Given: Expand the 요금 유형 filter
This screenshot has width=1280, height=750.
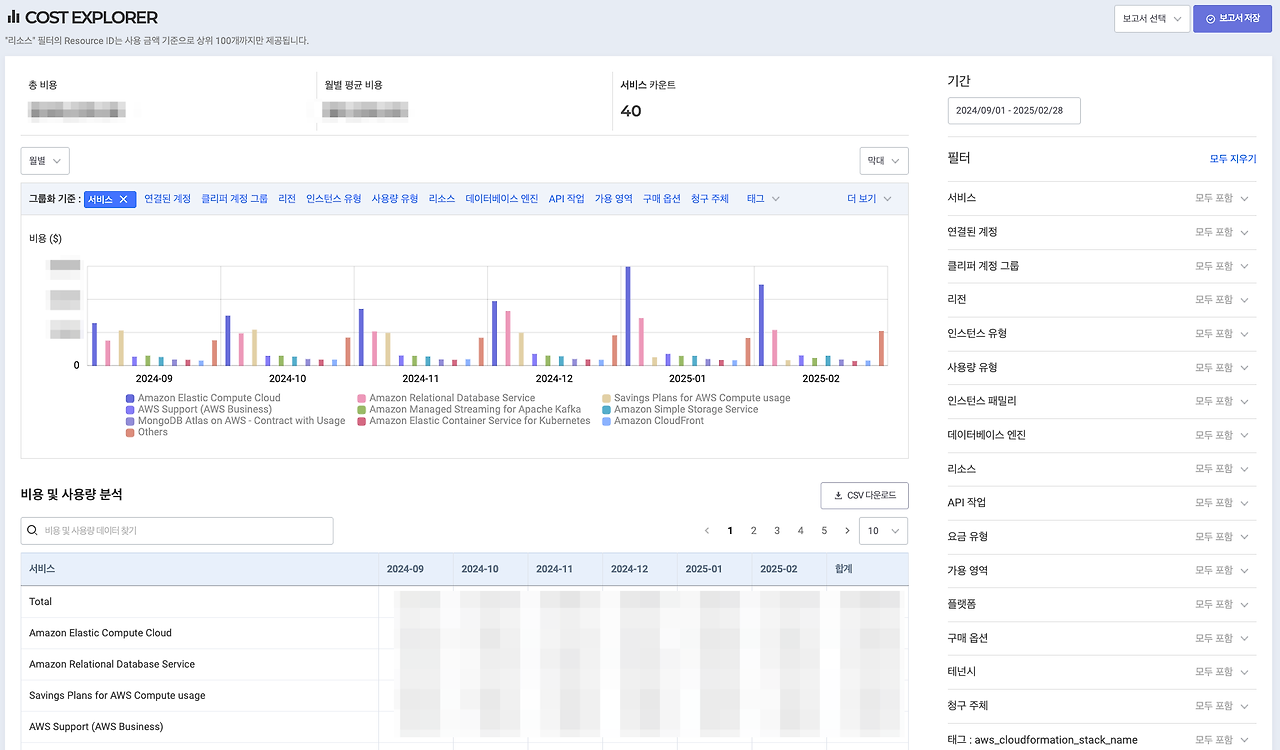Looking at the screenshot, I should click(1102, 537).
